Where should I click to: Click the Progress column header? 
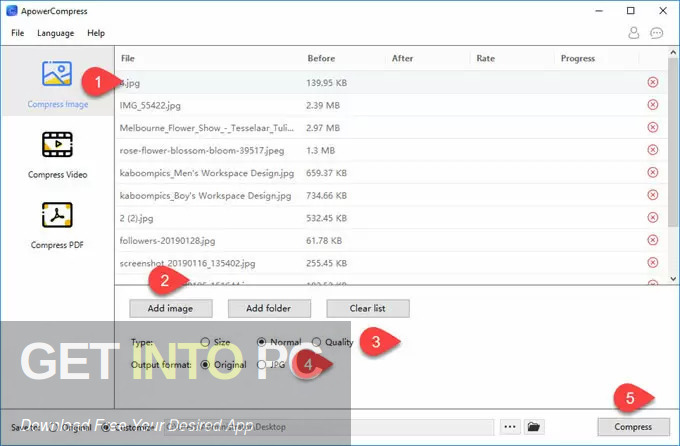tap(578, 59)
